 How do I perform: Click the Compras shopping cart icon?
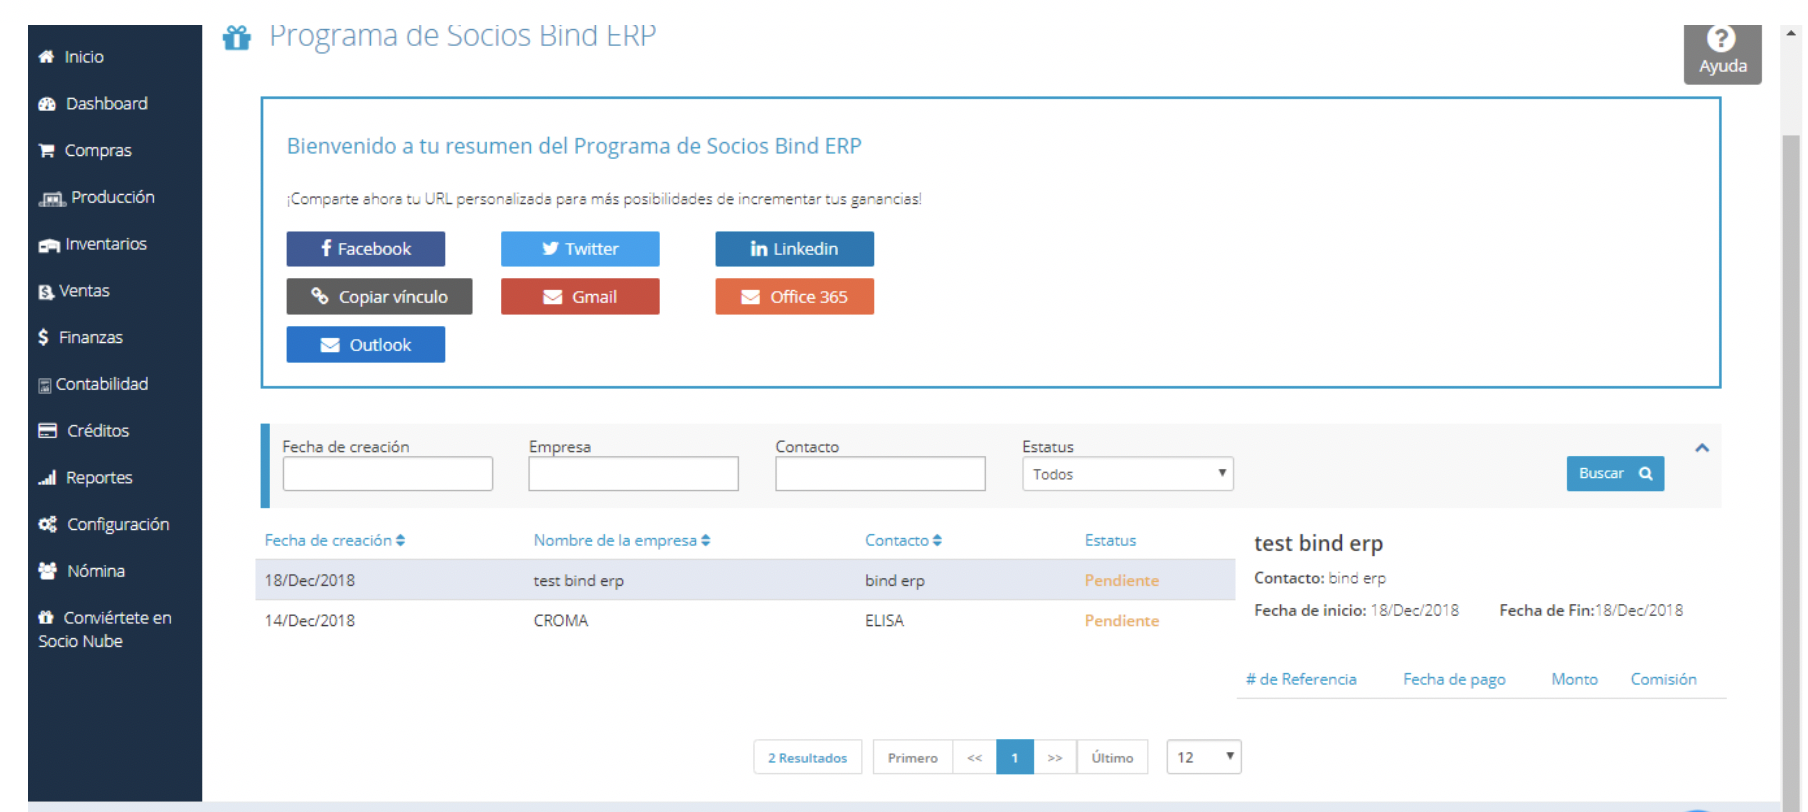coord(46,151)
